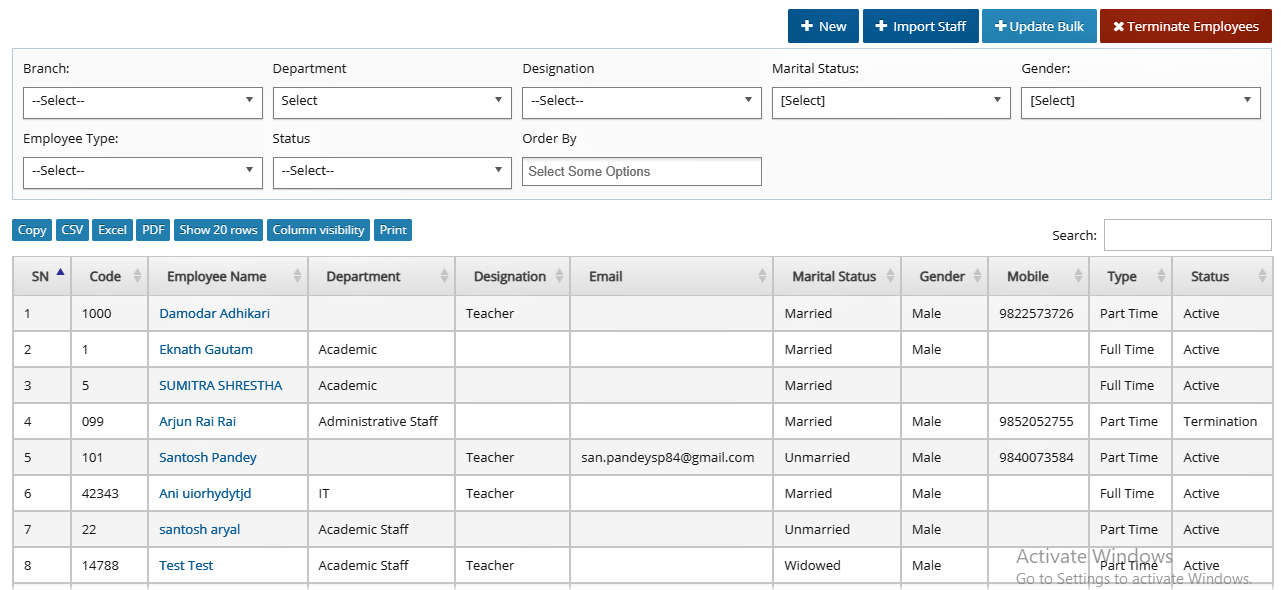This screenshot has width=1281, height=590.
Task: Export table using Excel button
Action: (x=112, y=230)
